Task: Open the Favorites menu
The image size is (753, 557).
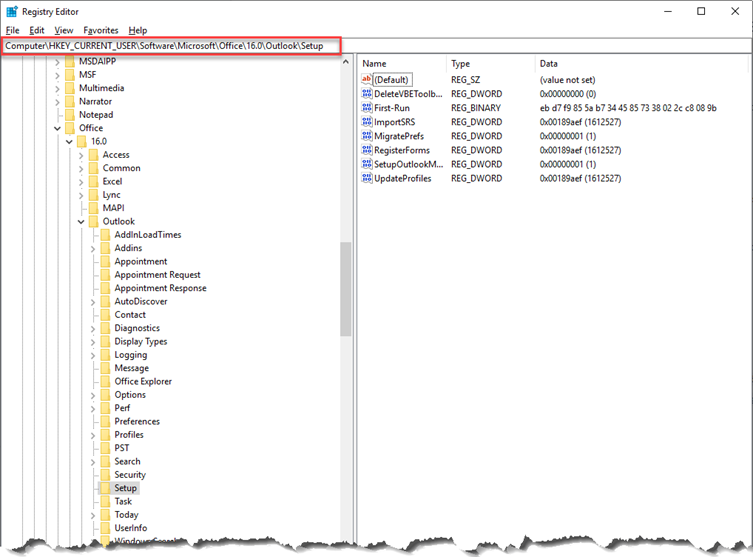Action: (x=101, y=30)
